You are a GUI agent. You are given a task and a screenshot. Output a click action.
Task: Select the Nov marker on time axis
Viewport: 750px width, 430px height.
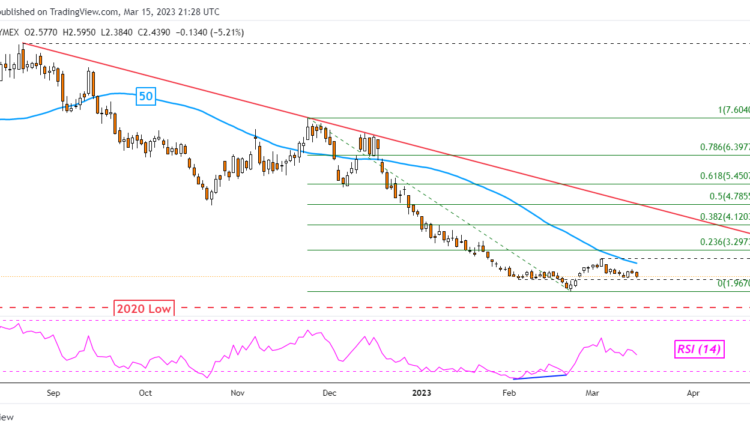click(237, 395)
